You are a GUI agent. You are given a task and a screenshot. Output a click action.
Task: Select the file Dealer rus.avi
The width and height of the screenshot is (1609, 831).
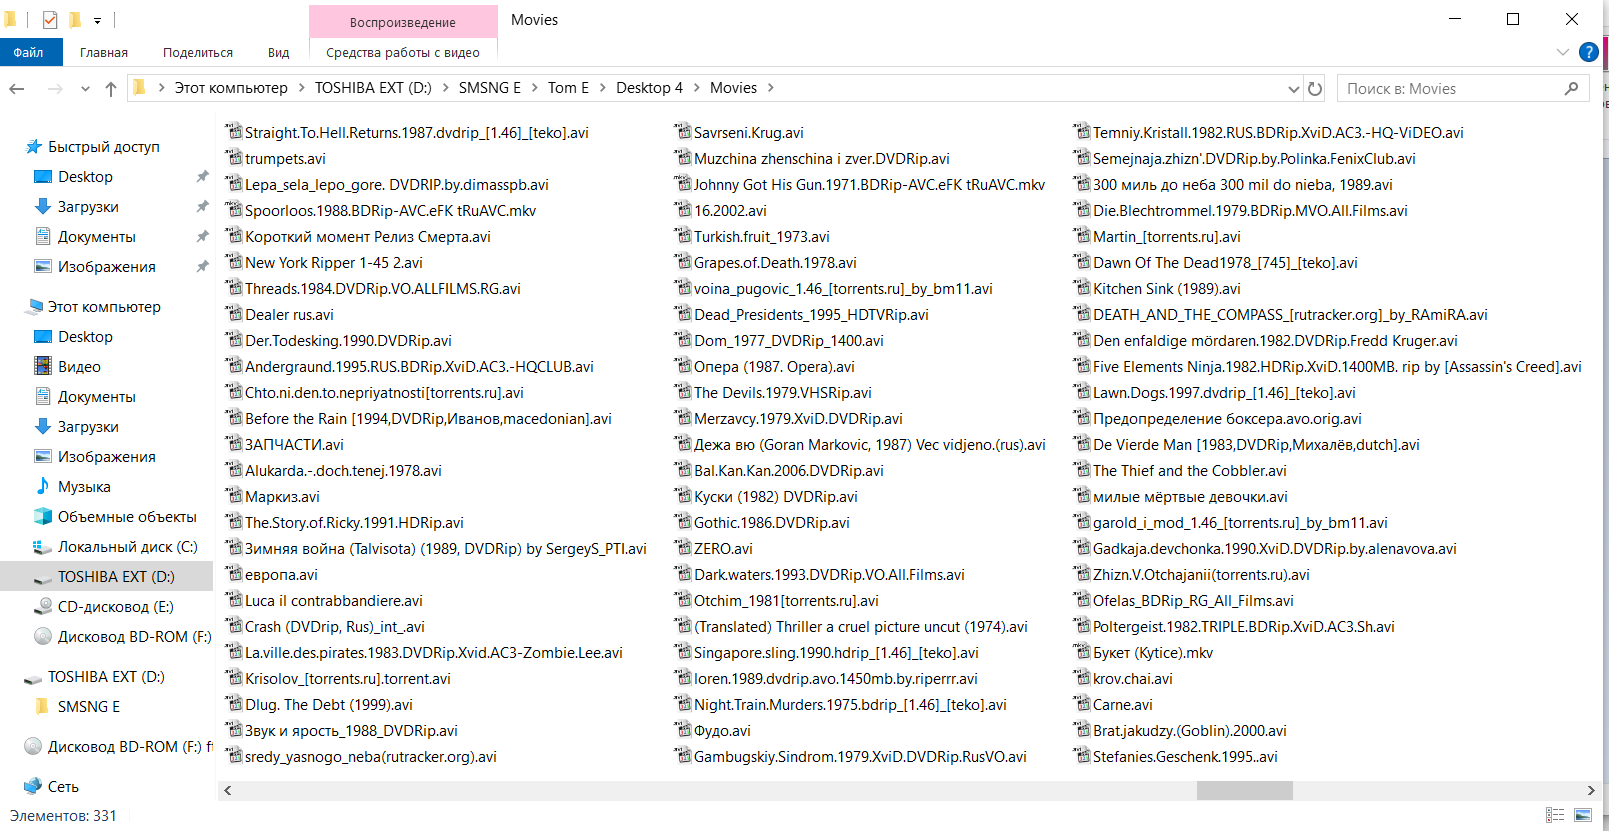point(289,314)
